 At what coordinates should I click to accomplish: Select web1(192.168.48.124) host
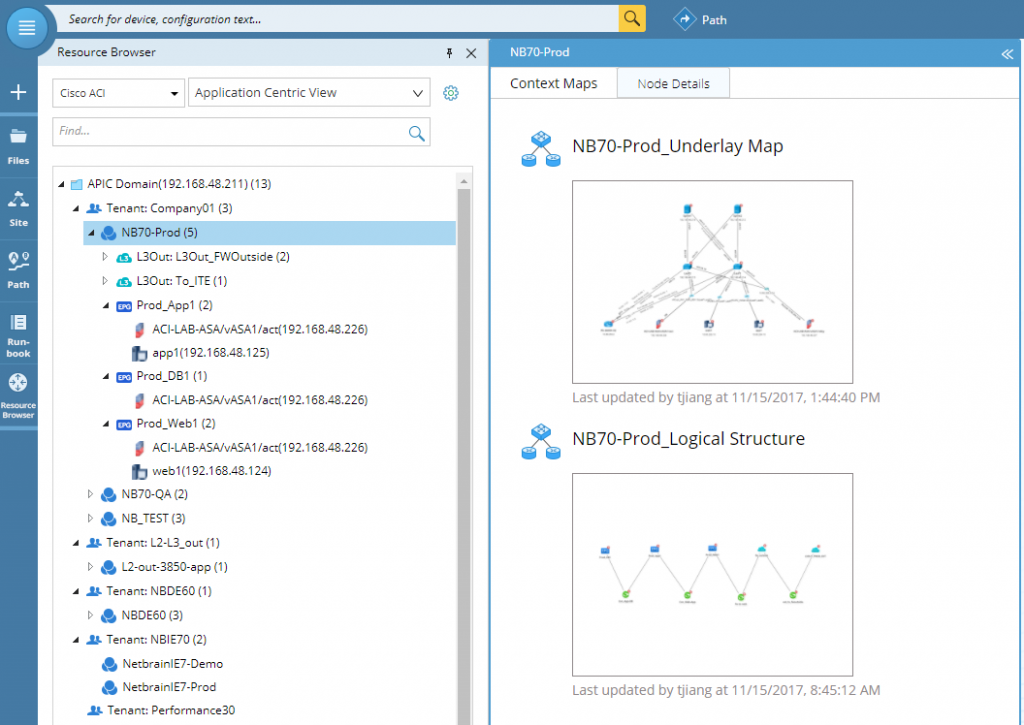[212, 471]
